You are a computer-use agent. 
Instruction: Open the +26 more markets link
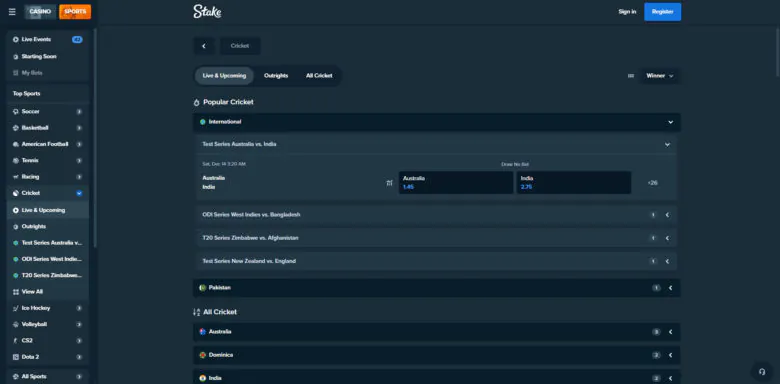pyautogui.click(x=653, y=183)
